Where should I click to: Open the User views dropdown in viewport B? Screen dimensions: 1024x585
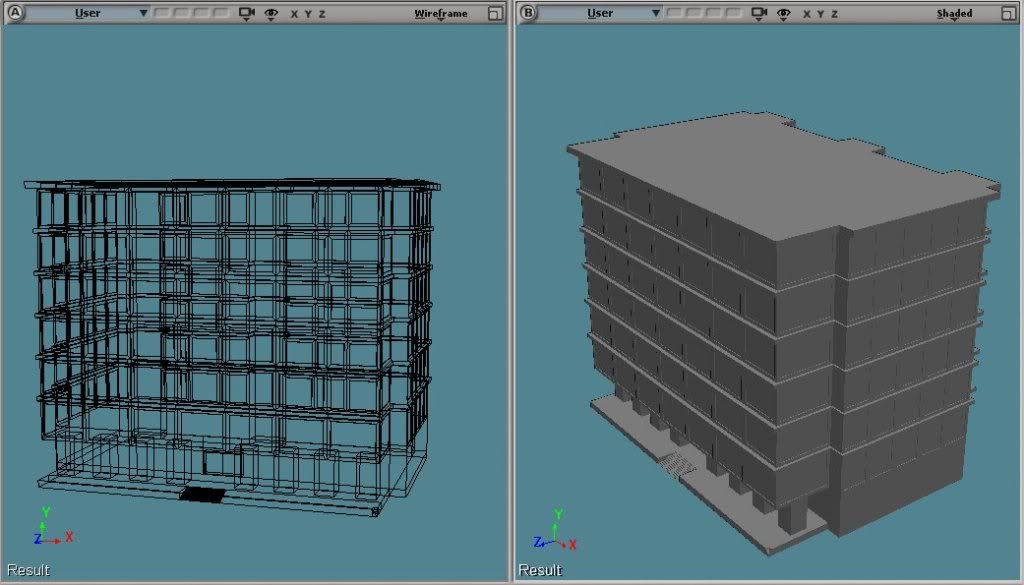pos(601,13)
